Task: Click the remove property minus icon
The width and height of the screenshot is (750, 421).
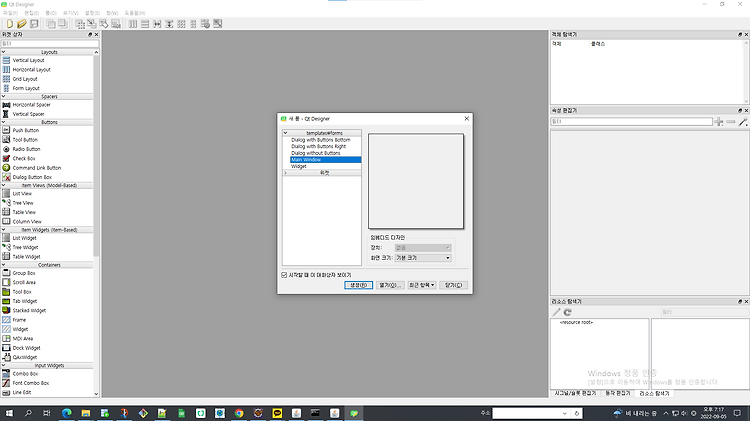Action: click(730, 122)
